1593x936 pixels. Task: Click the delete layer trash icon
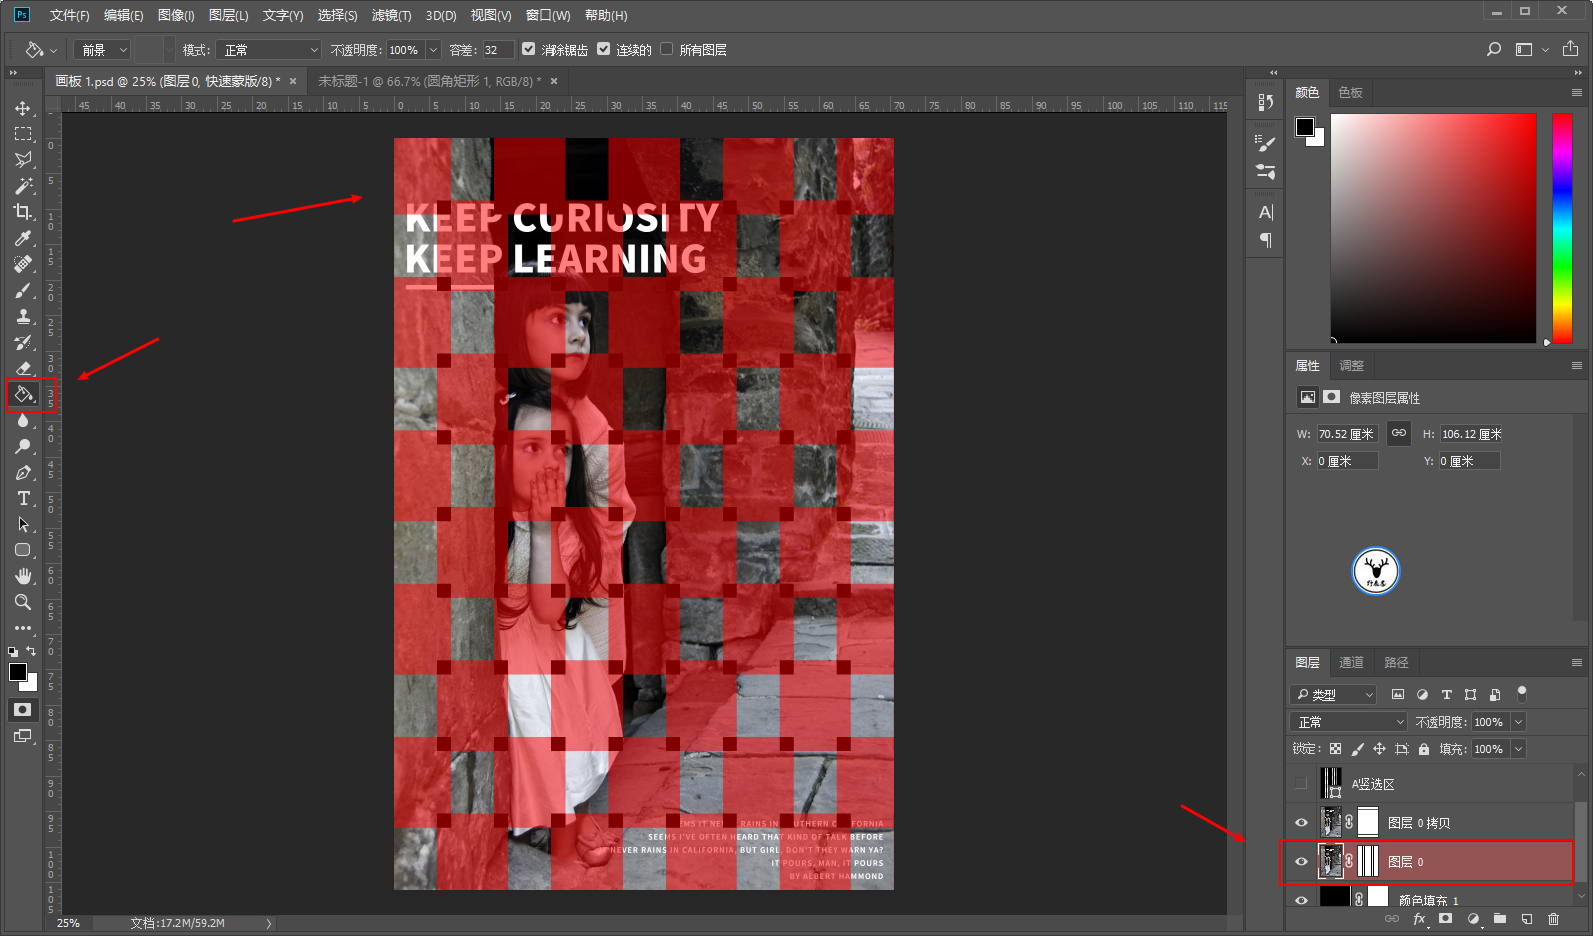[x=1553, y=919]
